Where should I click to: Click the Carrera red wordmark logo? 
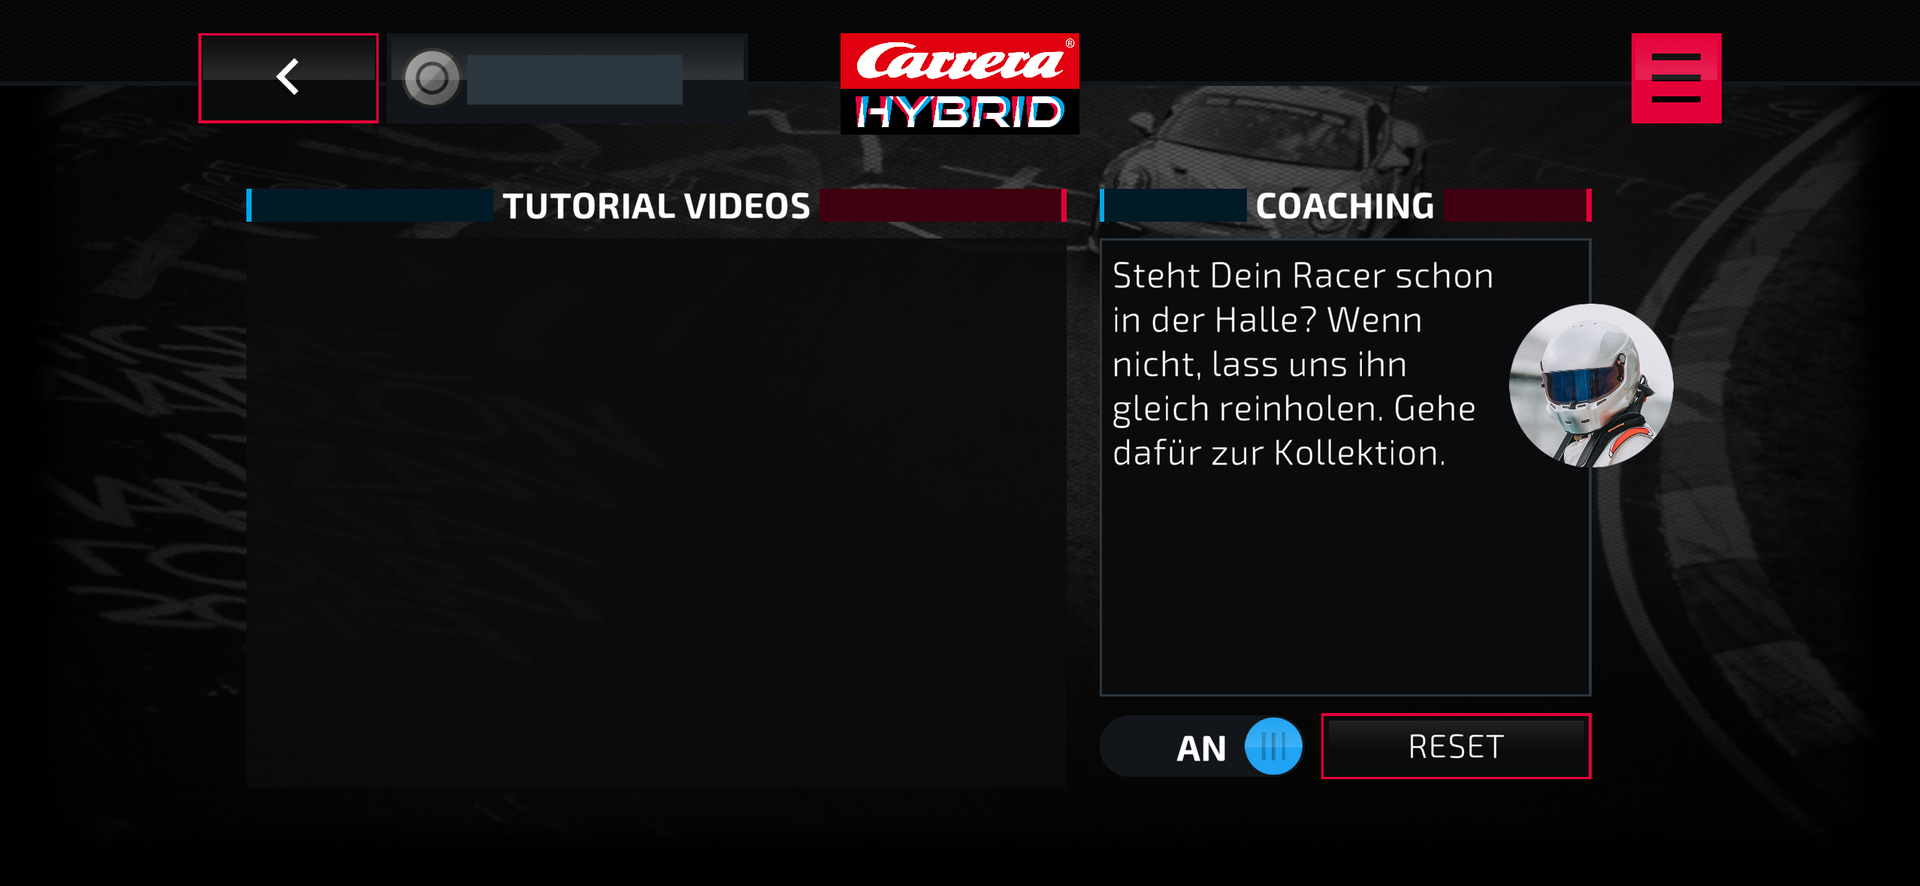tap(960, 61)
